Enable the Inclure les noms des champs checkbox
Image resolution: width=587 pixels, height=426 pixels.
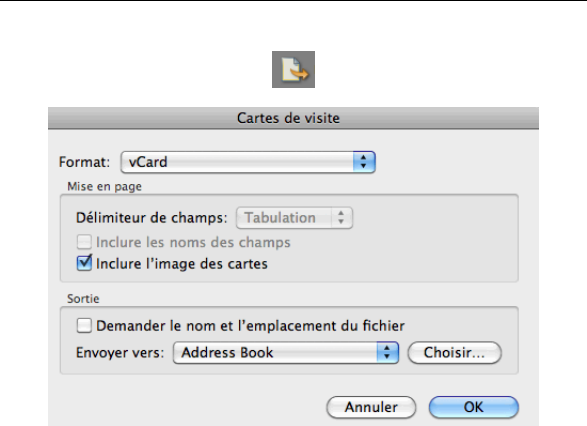pos(84,242)
